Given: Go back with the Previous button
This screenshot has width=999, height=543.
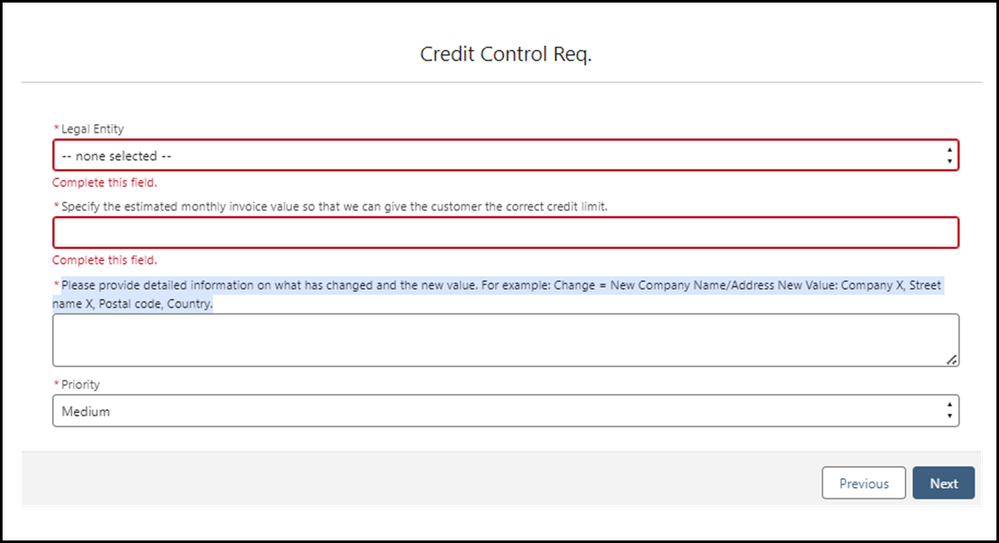Looking at the screenshot, I should pos(863,483).
